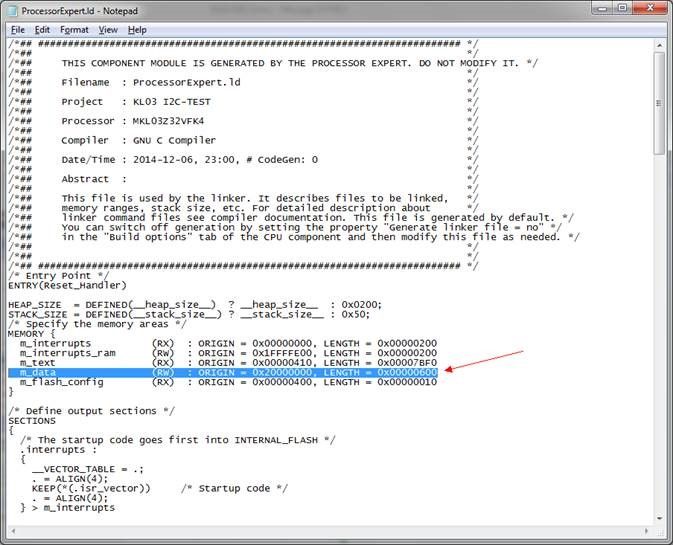Image resolution: width=673 pixels, height=545 pixels.
Task: Click the 'Specify the memory areas' comment
Action: click(97, 324)
